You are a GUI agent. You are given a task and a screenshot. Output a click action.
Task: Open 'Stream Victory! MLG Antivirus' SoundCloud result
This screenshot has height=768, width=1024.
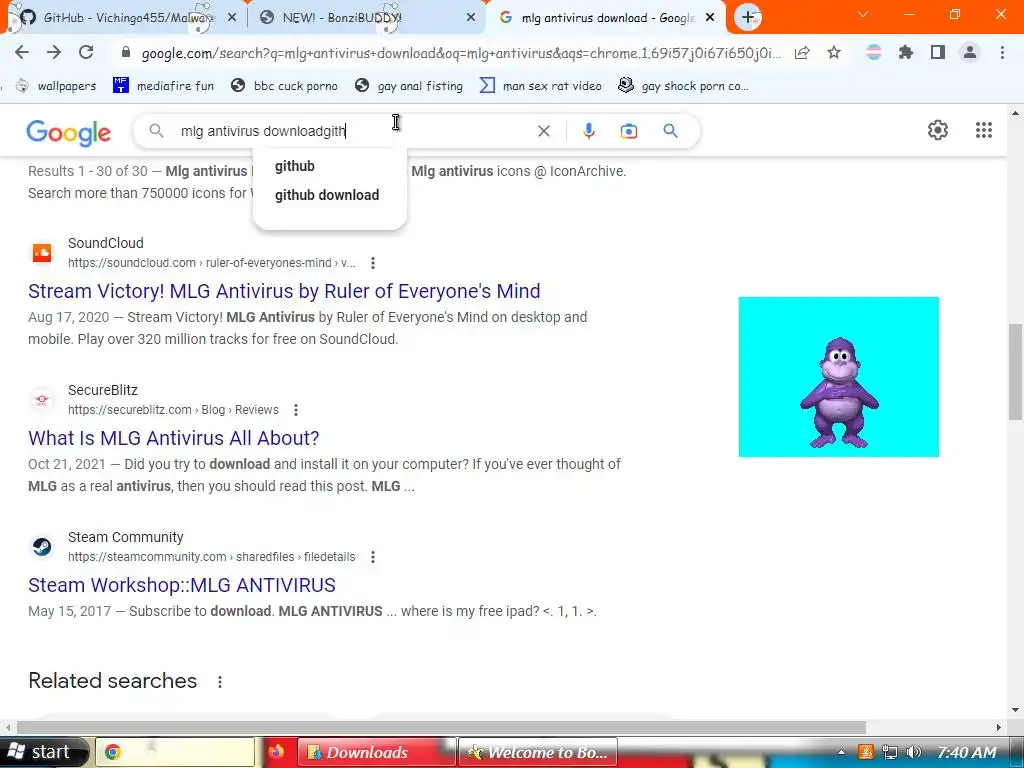(x=284, y=291)
